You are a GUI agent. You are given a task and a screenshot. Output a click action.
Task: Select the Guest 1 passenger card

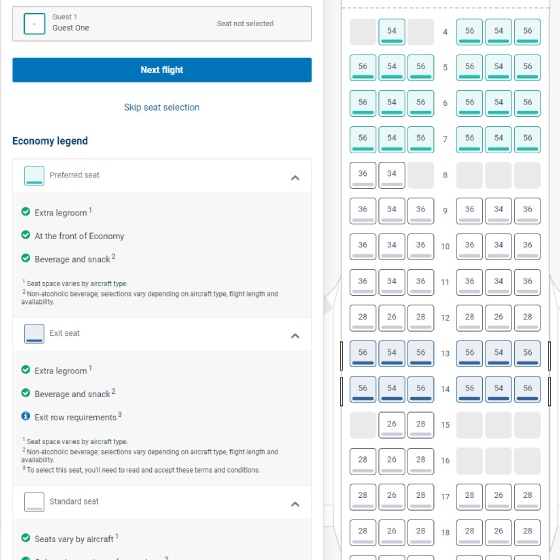click(162, 24)
